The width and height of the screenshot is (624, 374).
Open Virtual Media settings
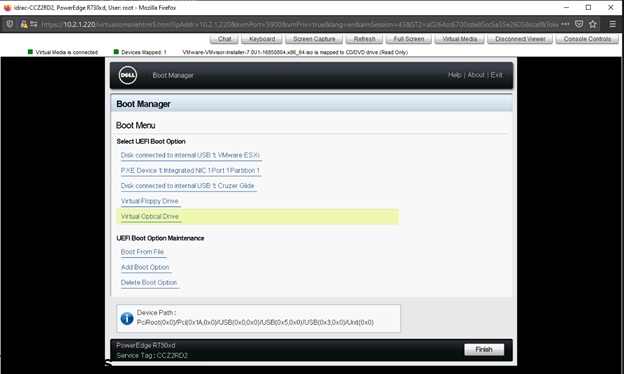coord(460,39)
